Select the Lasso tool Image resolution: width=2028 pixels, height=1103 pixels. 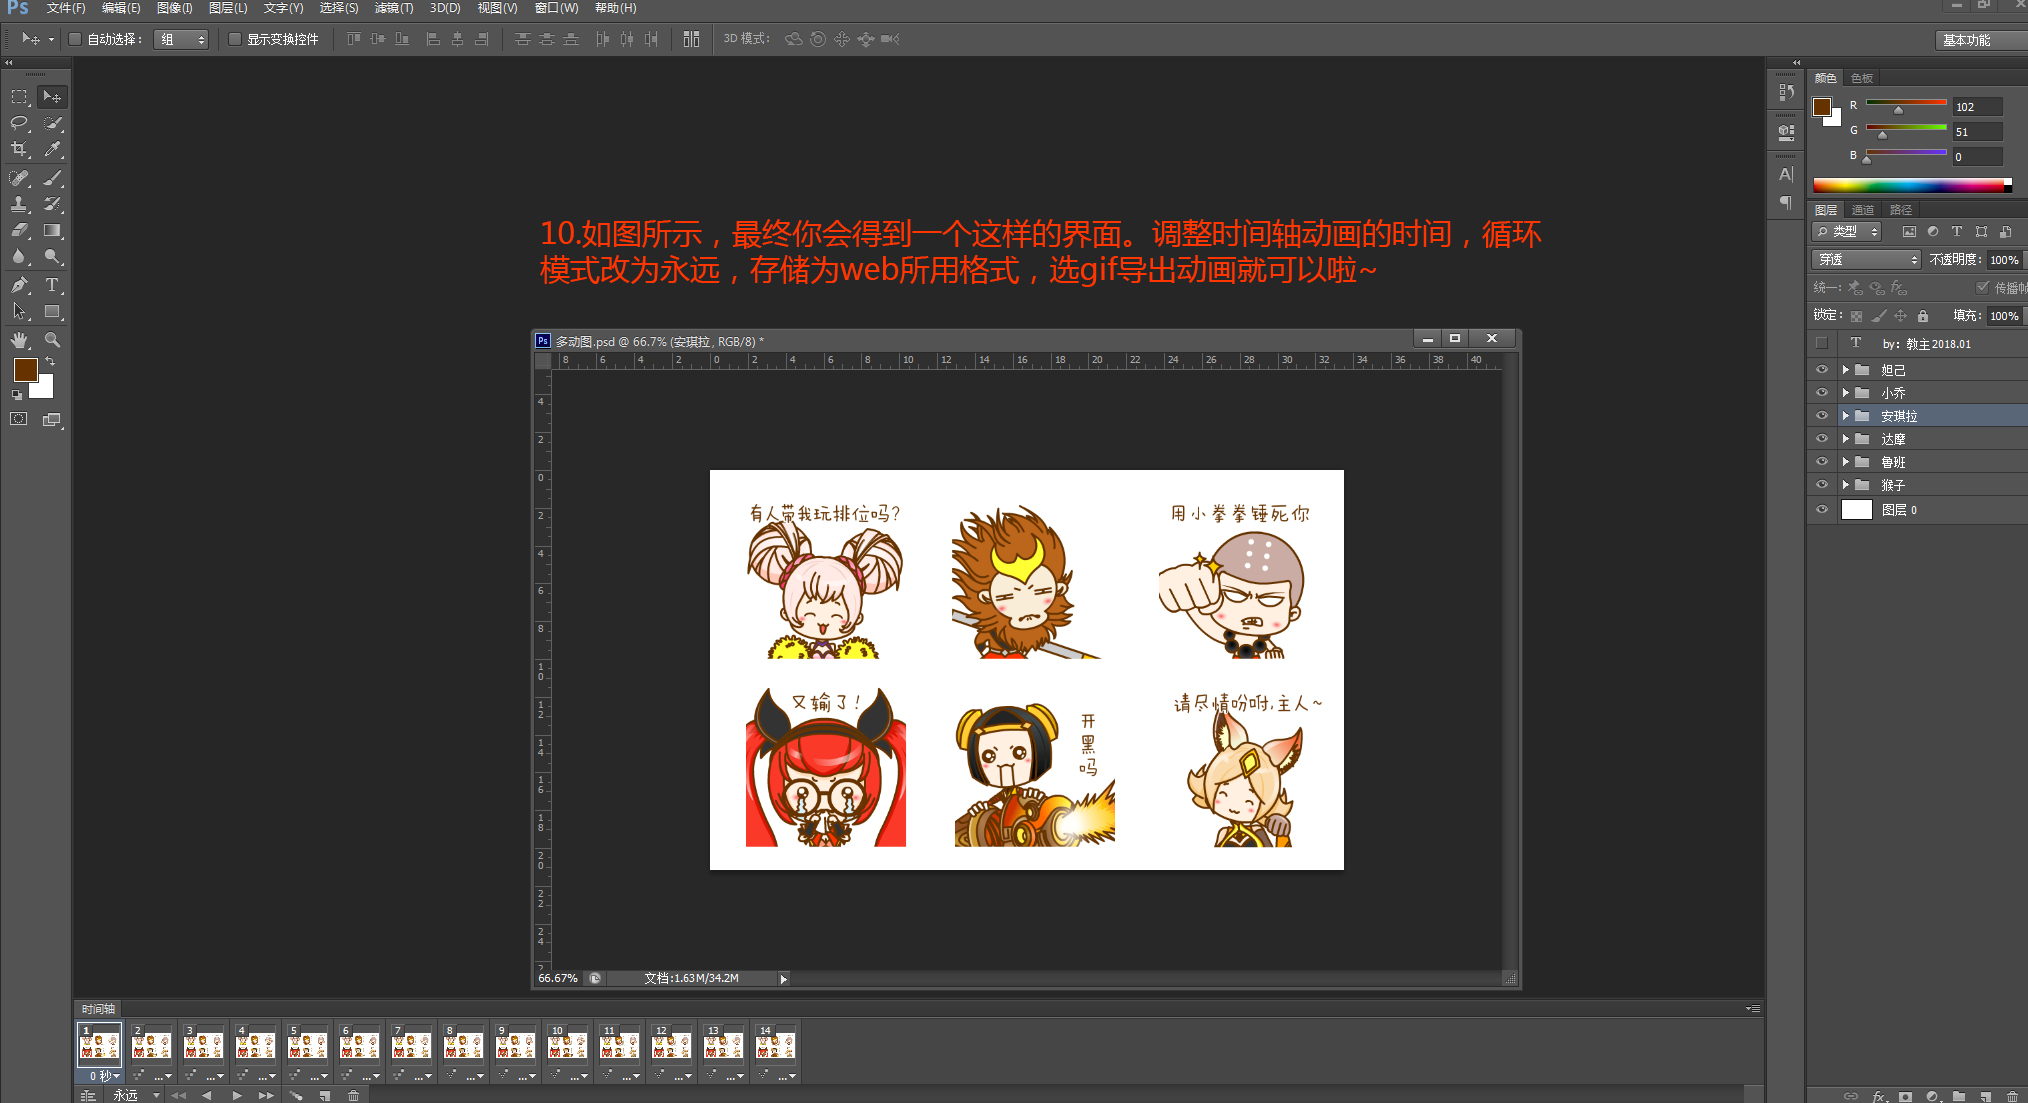click(19, 123)
